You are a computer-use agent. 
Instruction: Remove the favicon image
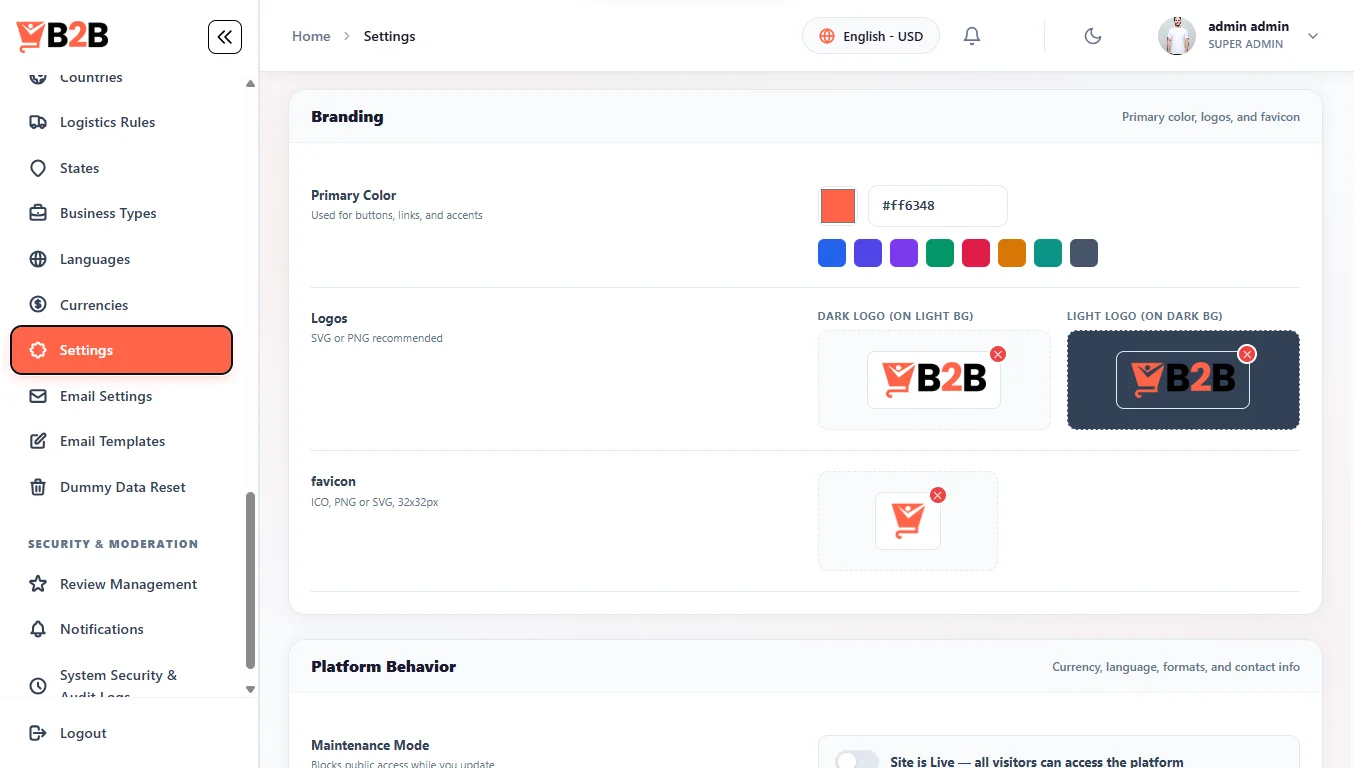938,495
